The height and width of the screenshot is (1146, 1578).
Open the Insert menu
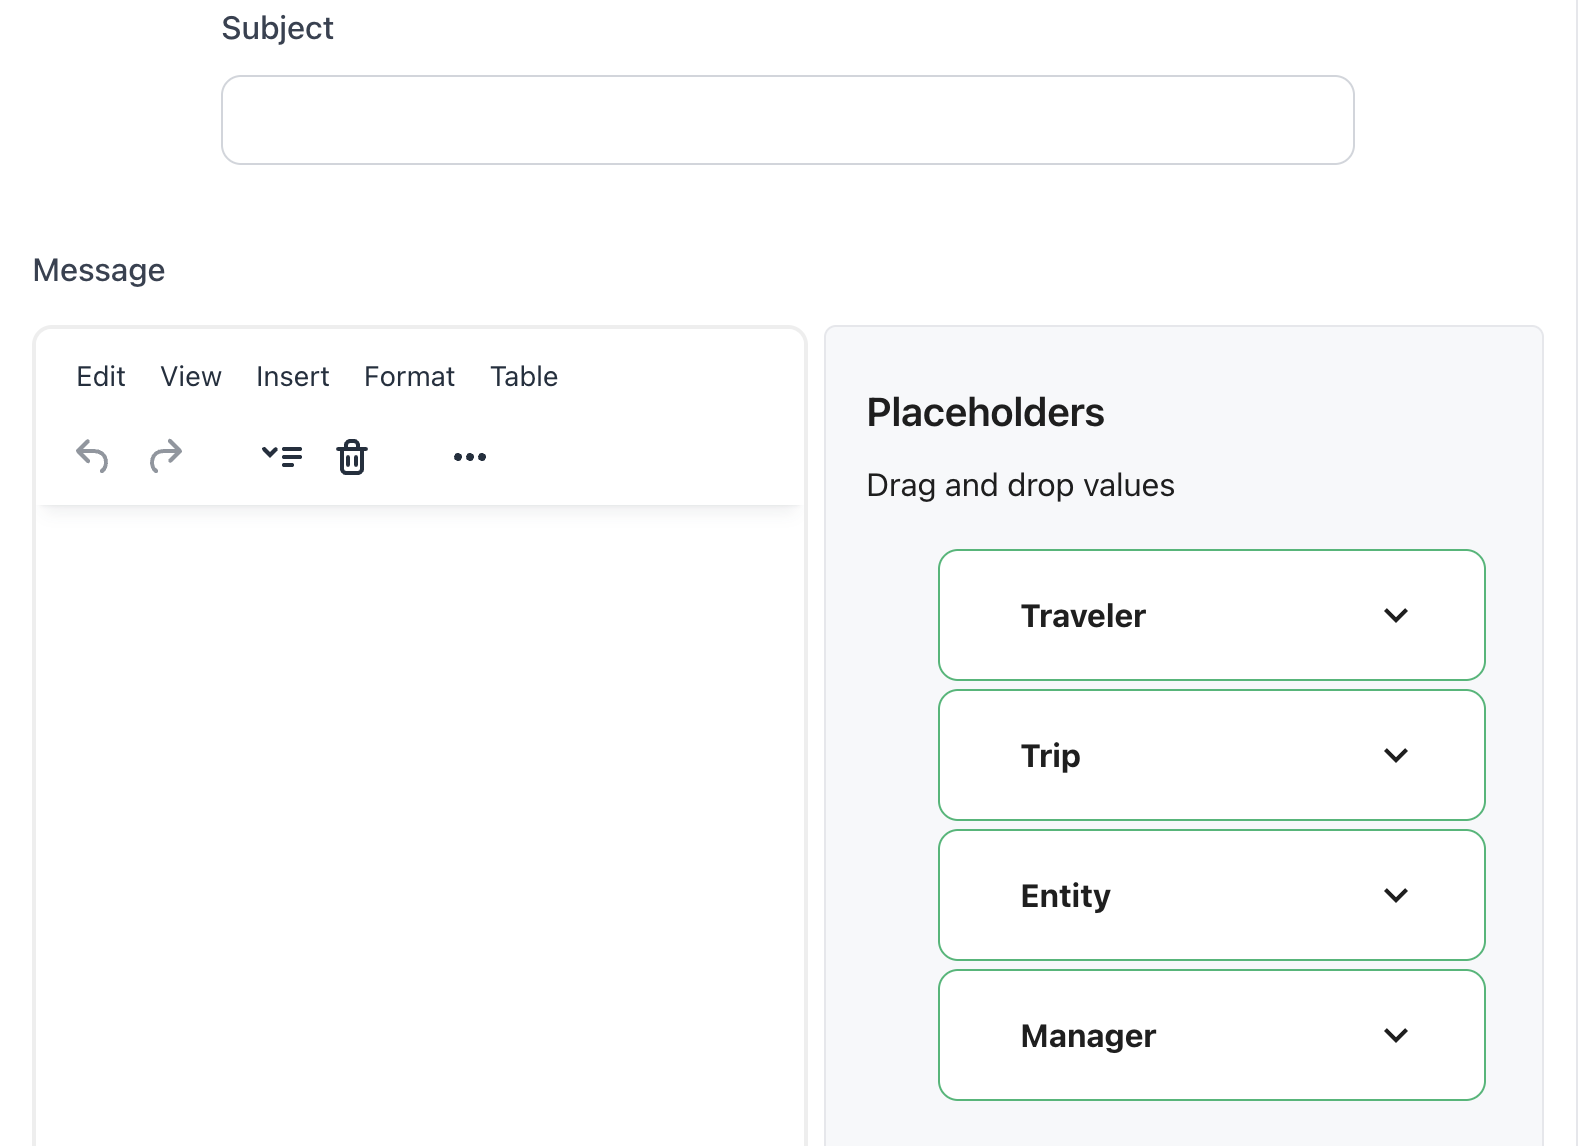[x=292, y=377]
